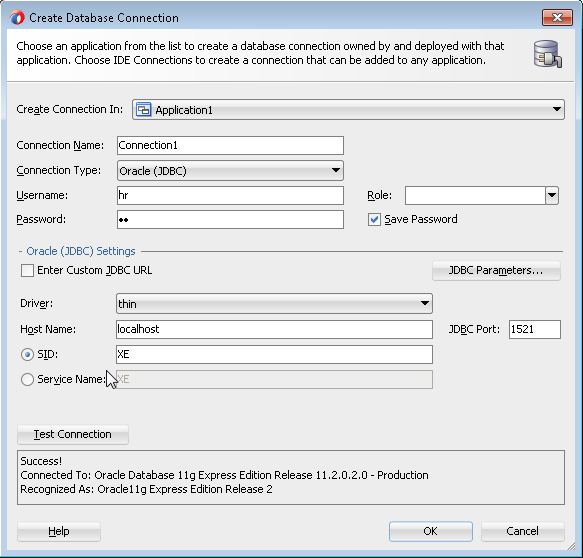Close the Create Database Connection dialog

click(x=557, y=17)
